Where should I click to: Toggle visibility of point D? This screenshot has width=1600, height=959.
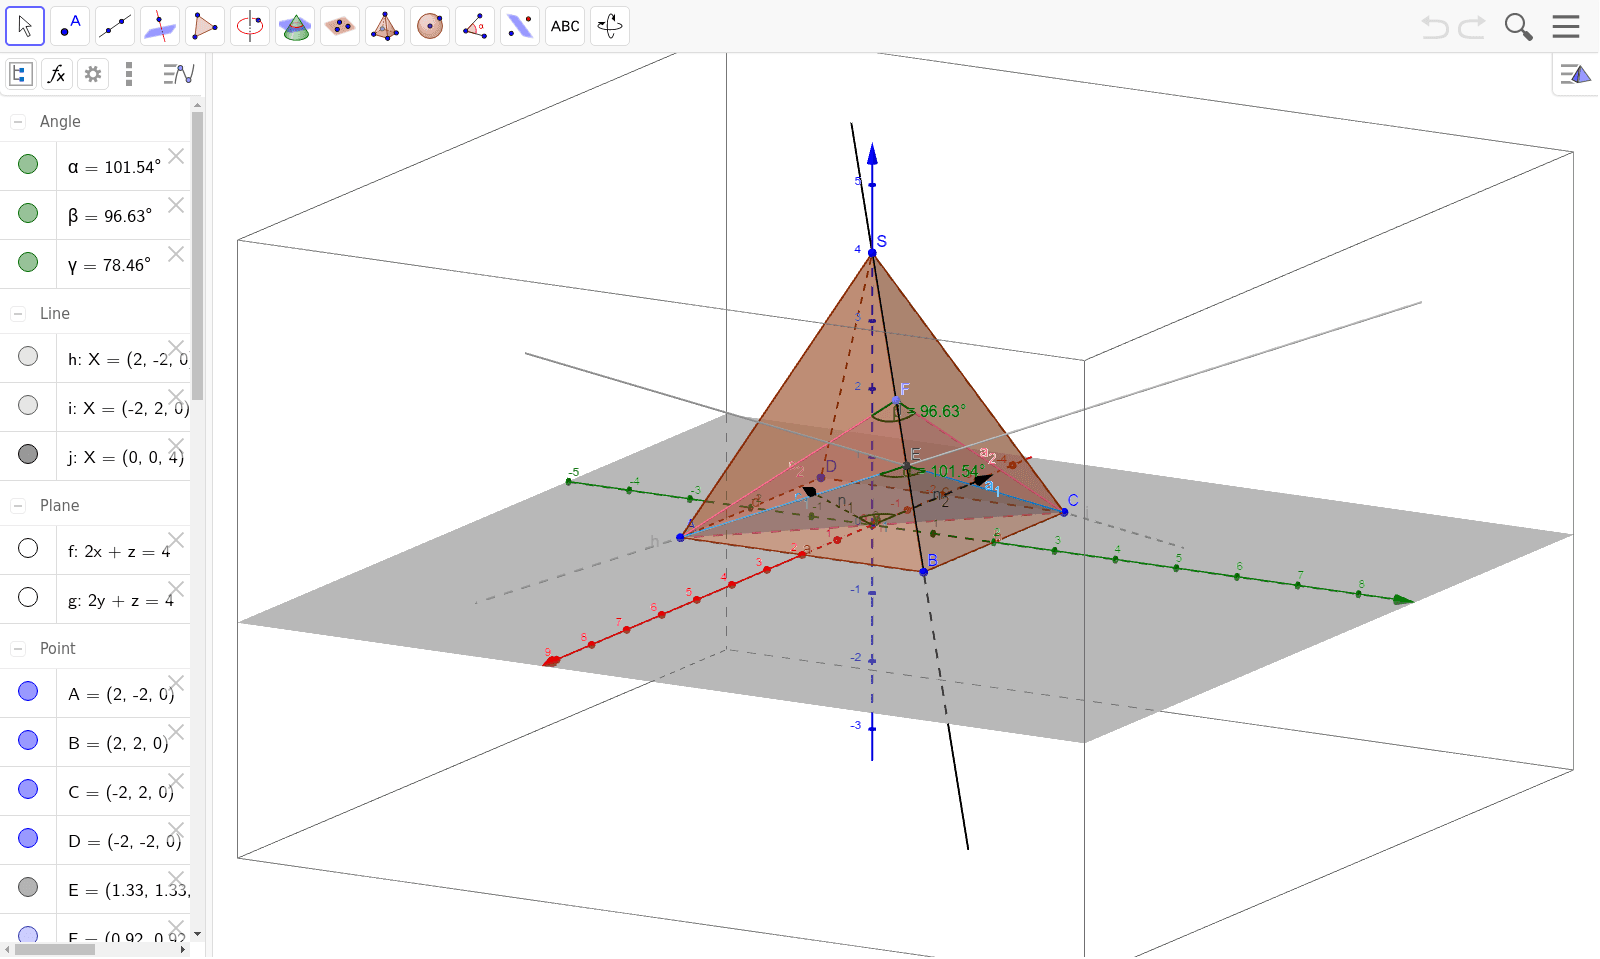point(28,838)
